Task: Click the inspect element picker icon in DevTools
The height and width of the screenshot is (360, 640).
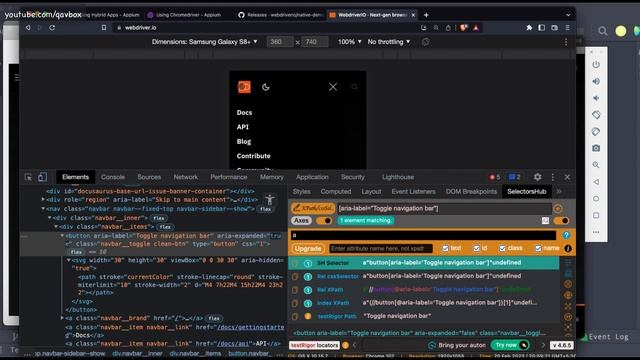Action: [28, 177]
